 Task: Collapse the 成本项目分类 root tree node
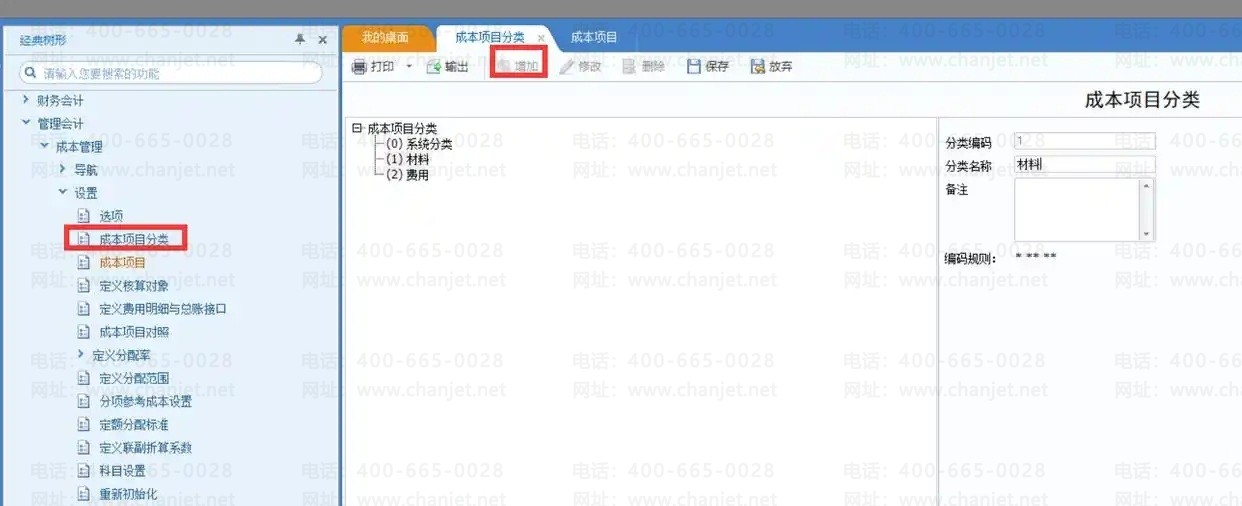point(357,128)
